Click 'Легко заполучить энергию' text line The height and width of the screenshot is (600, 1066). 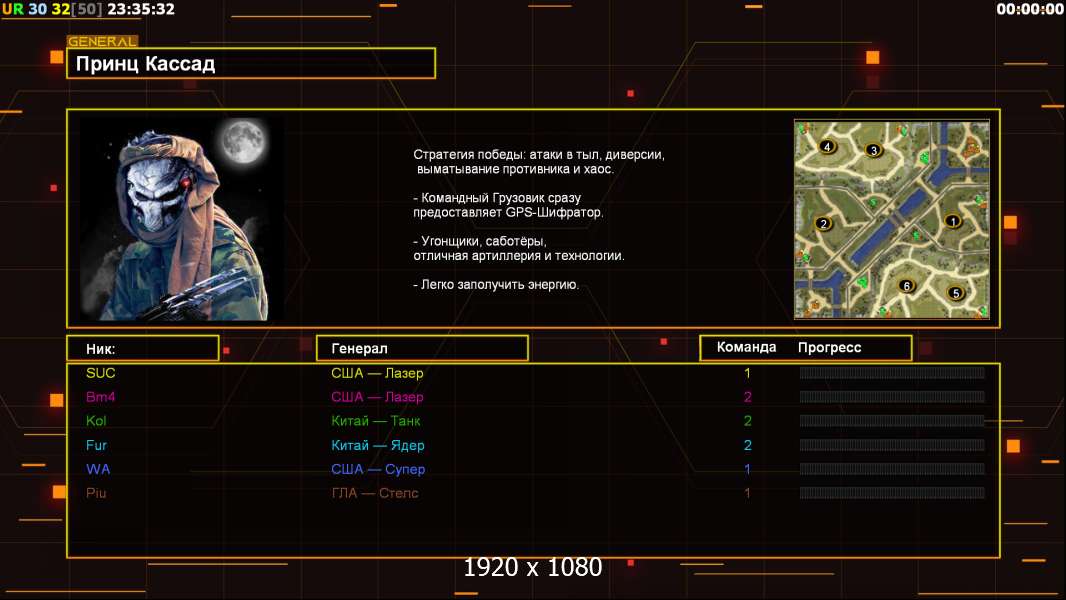click(x=496, y=284)
